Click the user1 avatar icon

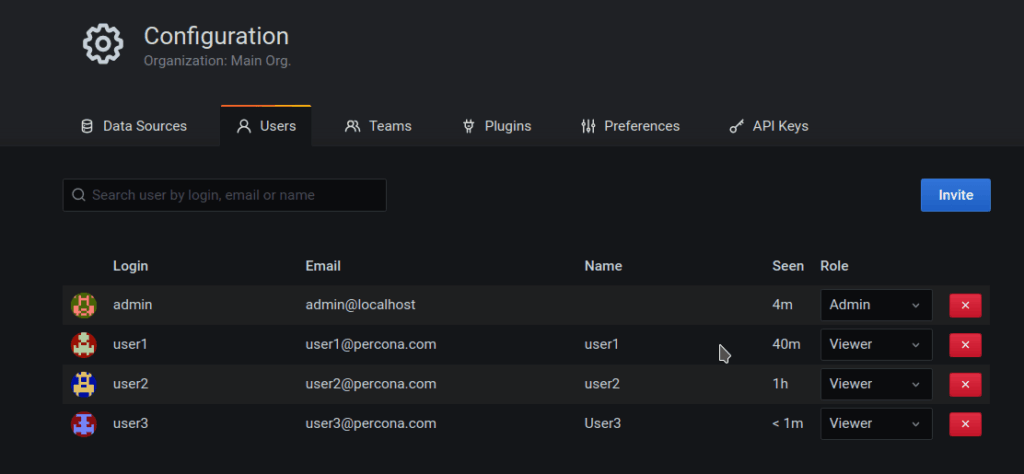click(84, 345)
